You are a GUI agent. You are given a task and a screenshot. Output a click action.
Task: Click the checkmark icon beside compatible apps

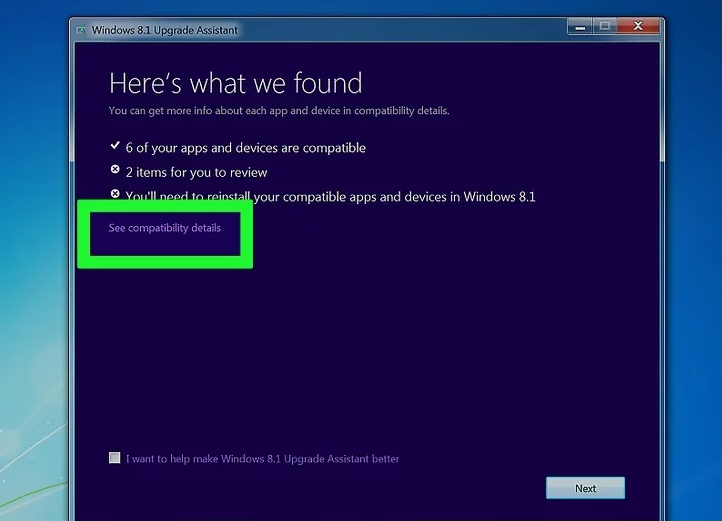[115, 146]
